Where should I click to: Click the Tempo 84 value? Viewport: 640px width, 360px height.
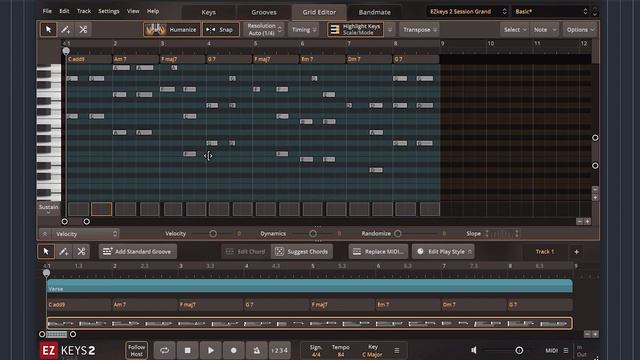pos(340,354)
